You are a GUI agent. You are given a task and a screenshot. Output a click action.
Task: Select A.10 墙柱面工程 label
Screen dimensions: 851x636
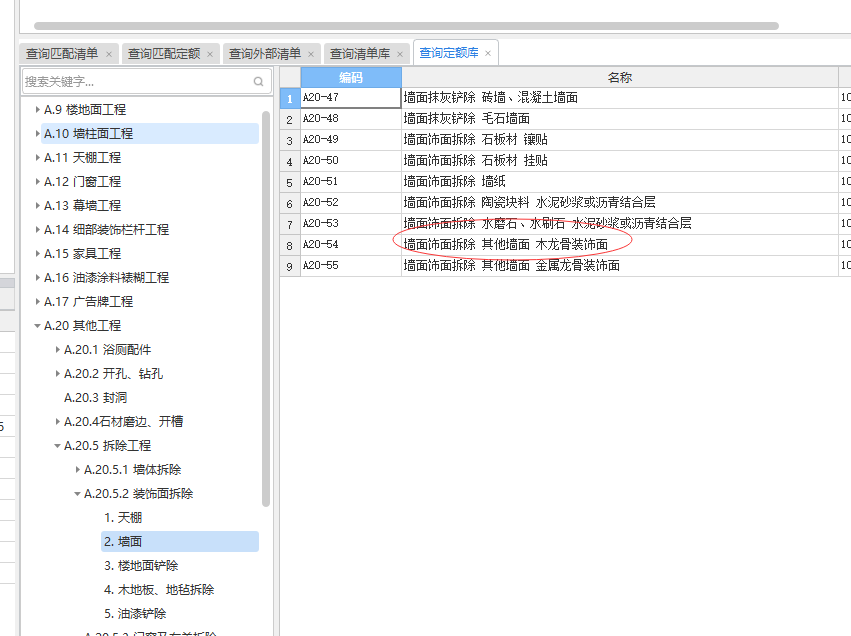point(88,133)
